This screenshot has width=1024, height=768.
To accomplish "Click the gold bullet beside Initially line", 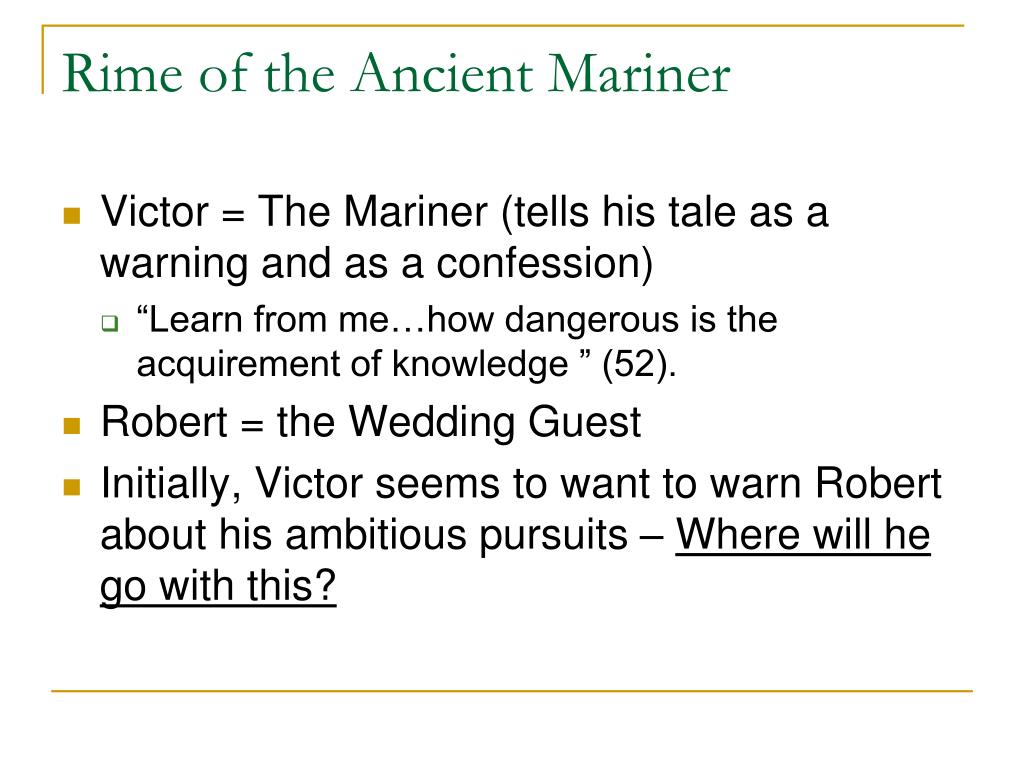I will 72,487.
